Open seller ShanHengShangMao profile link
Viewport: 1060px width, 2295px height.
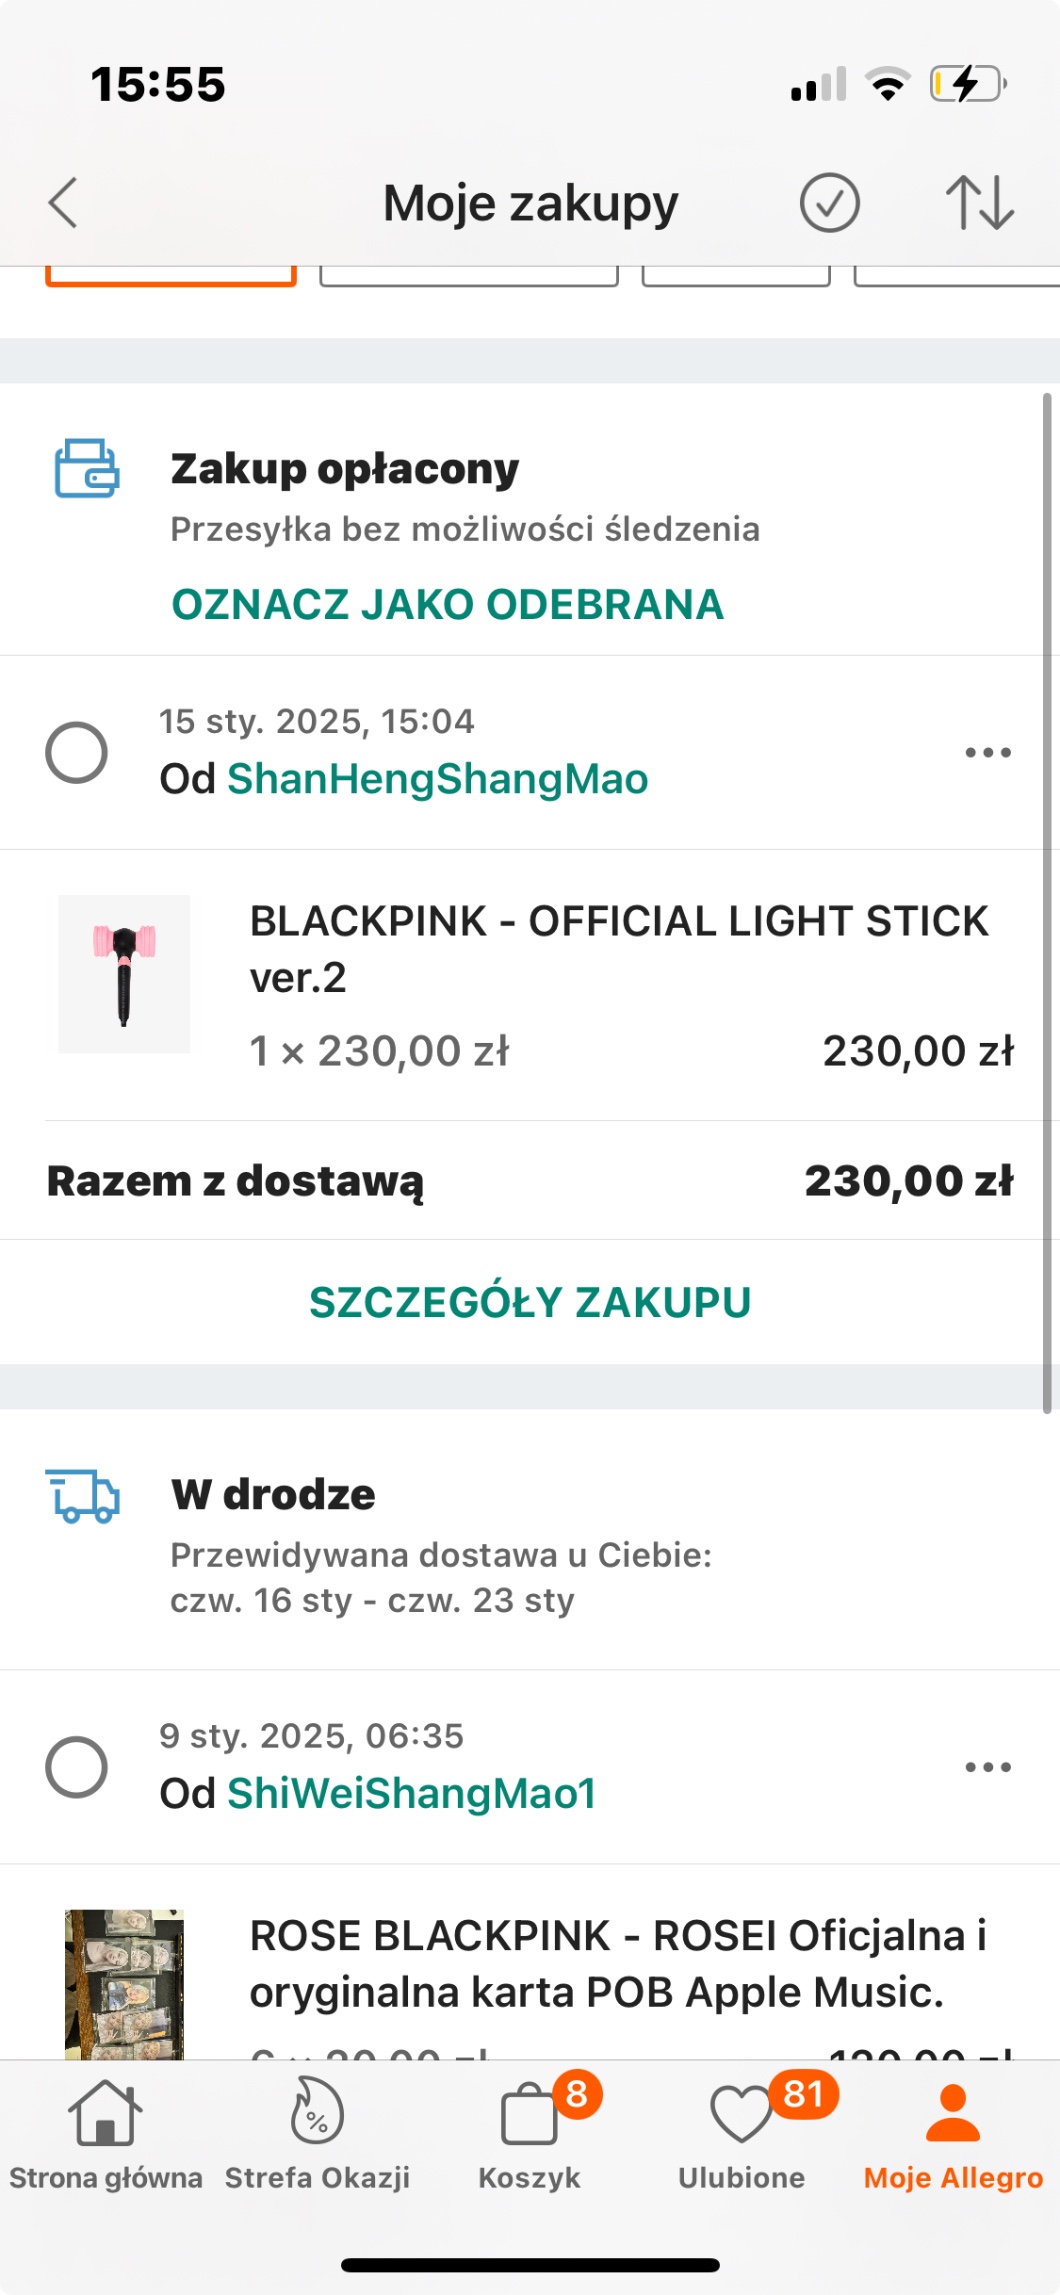tap(437, 779)
